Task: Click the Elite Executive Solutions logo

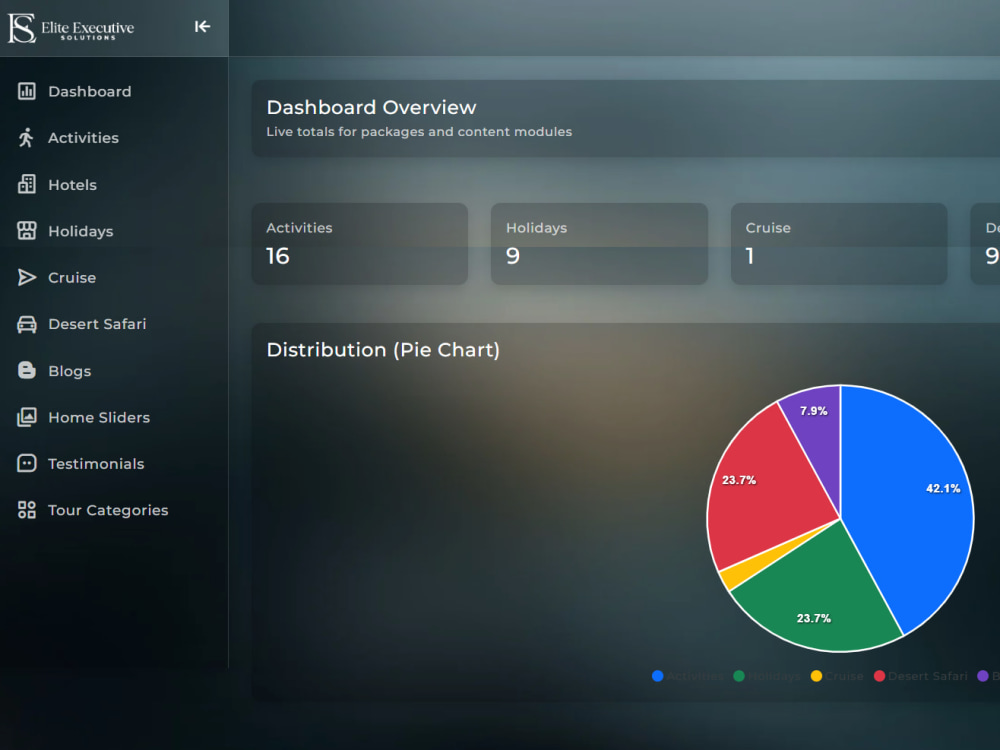Action: click(x=71, y=28)
